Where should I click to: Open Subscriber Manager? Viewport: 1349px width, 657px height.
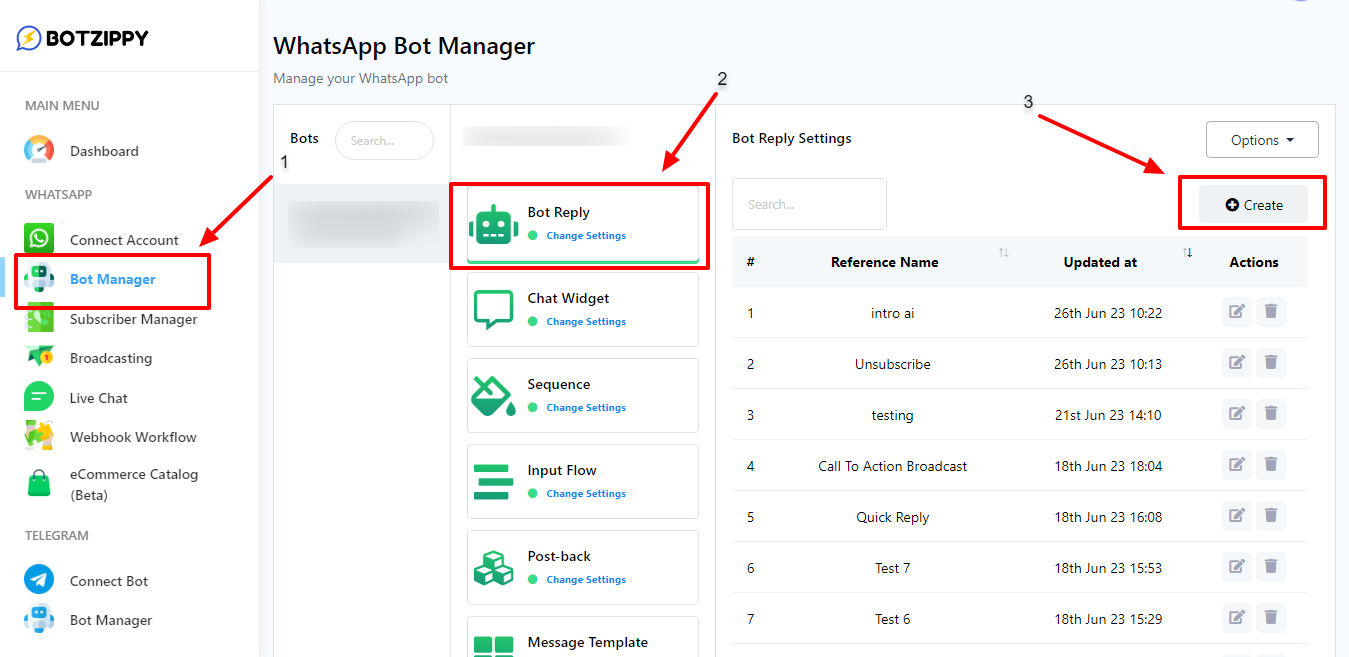[x=134, y=319]
